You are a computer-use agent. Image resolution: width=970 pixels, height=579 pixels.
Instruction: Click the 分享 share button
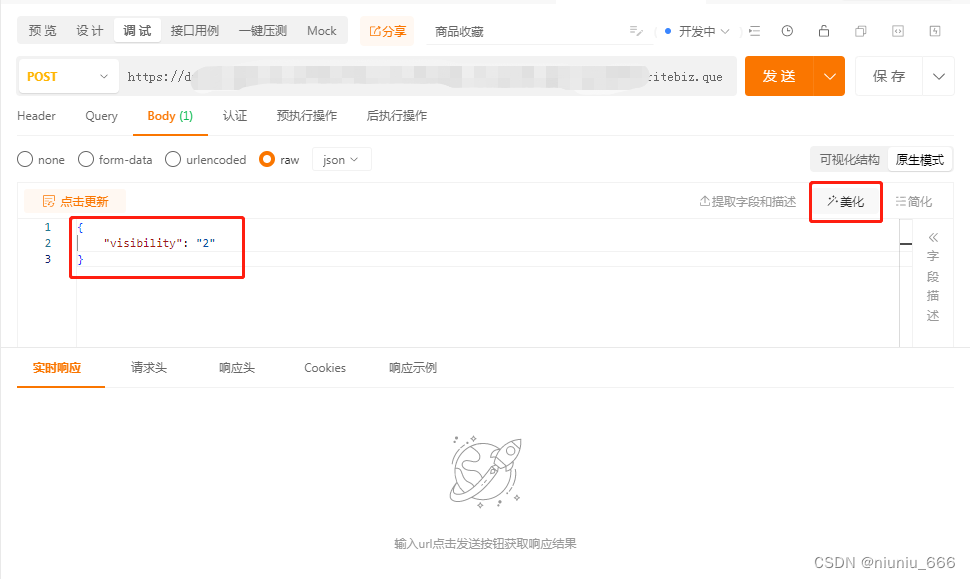tap(387, 31)
